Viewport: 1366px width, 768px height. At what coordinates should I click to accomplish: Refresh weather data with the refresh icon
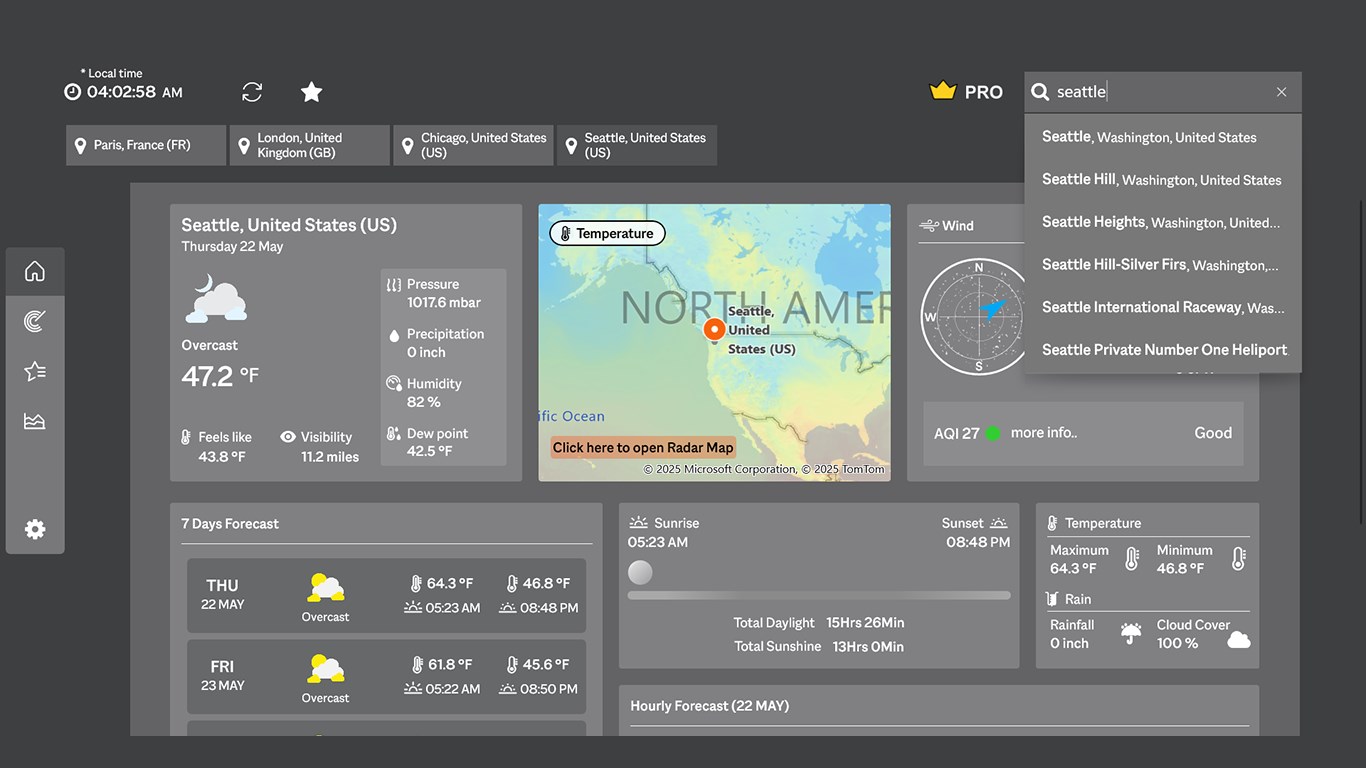pos(251,91)
